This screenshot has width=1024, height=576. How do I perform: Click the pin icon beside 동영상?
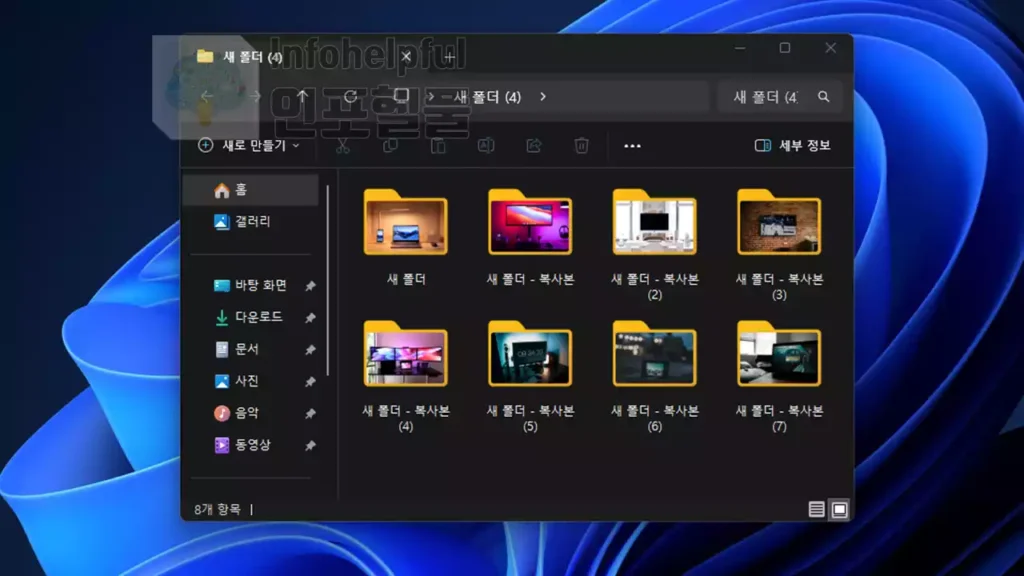310,446
